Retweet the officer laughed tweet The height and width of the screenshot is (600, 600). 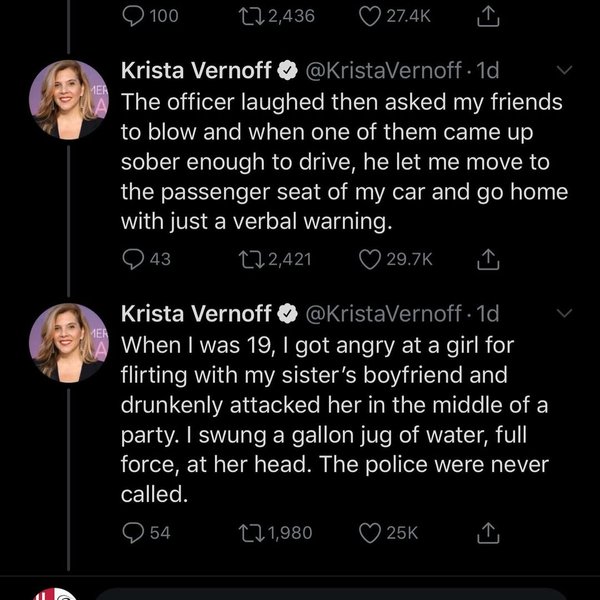[250, 260]
